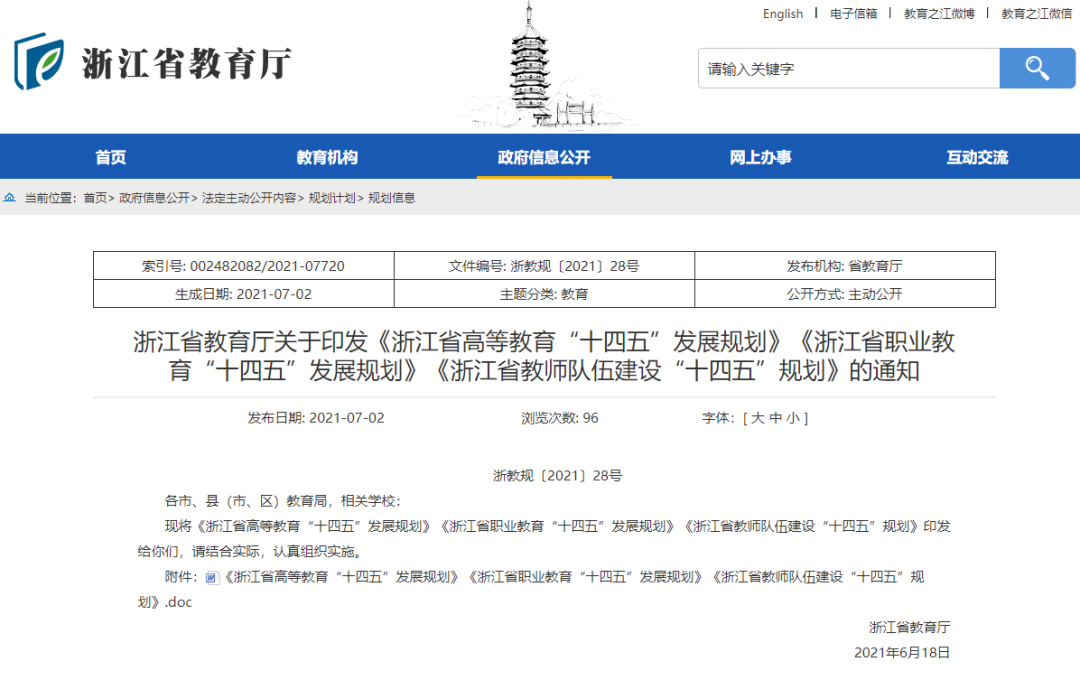Click the 规划信息 breadcrumb link
Image resolution: width=1080 pixels, height=680 pixels.
pyautogui.click(x=392, y=197)
